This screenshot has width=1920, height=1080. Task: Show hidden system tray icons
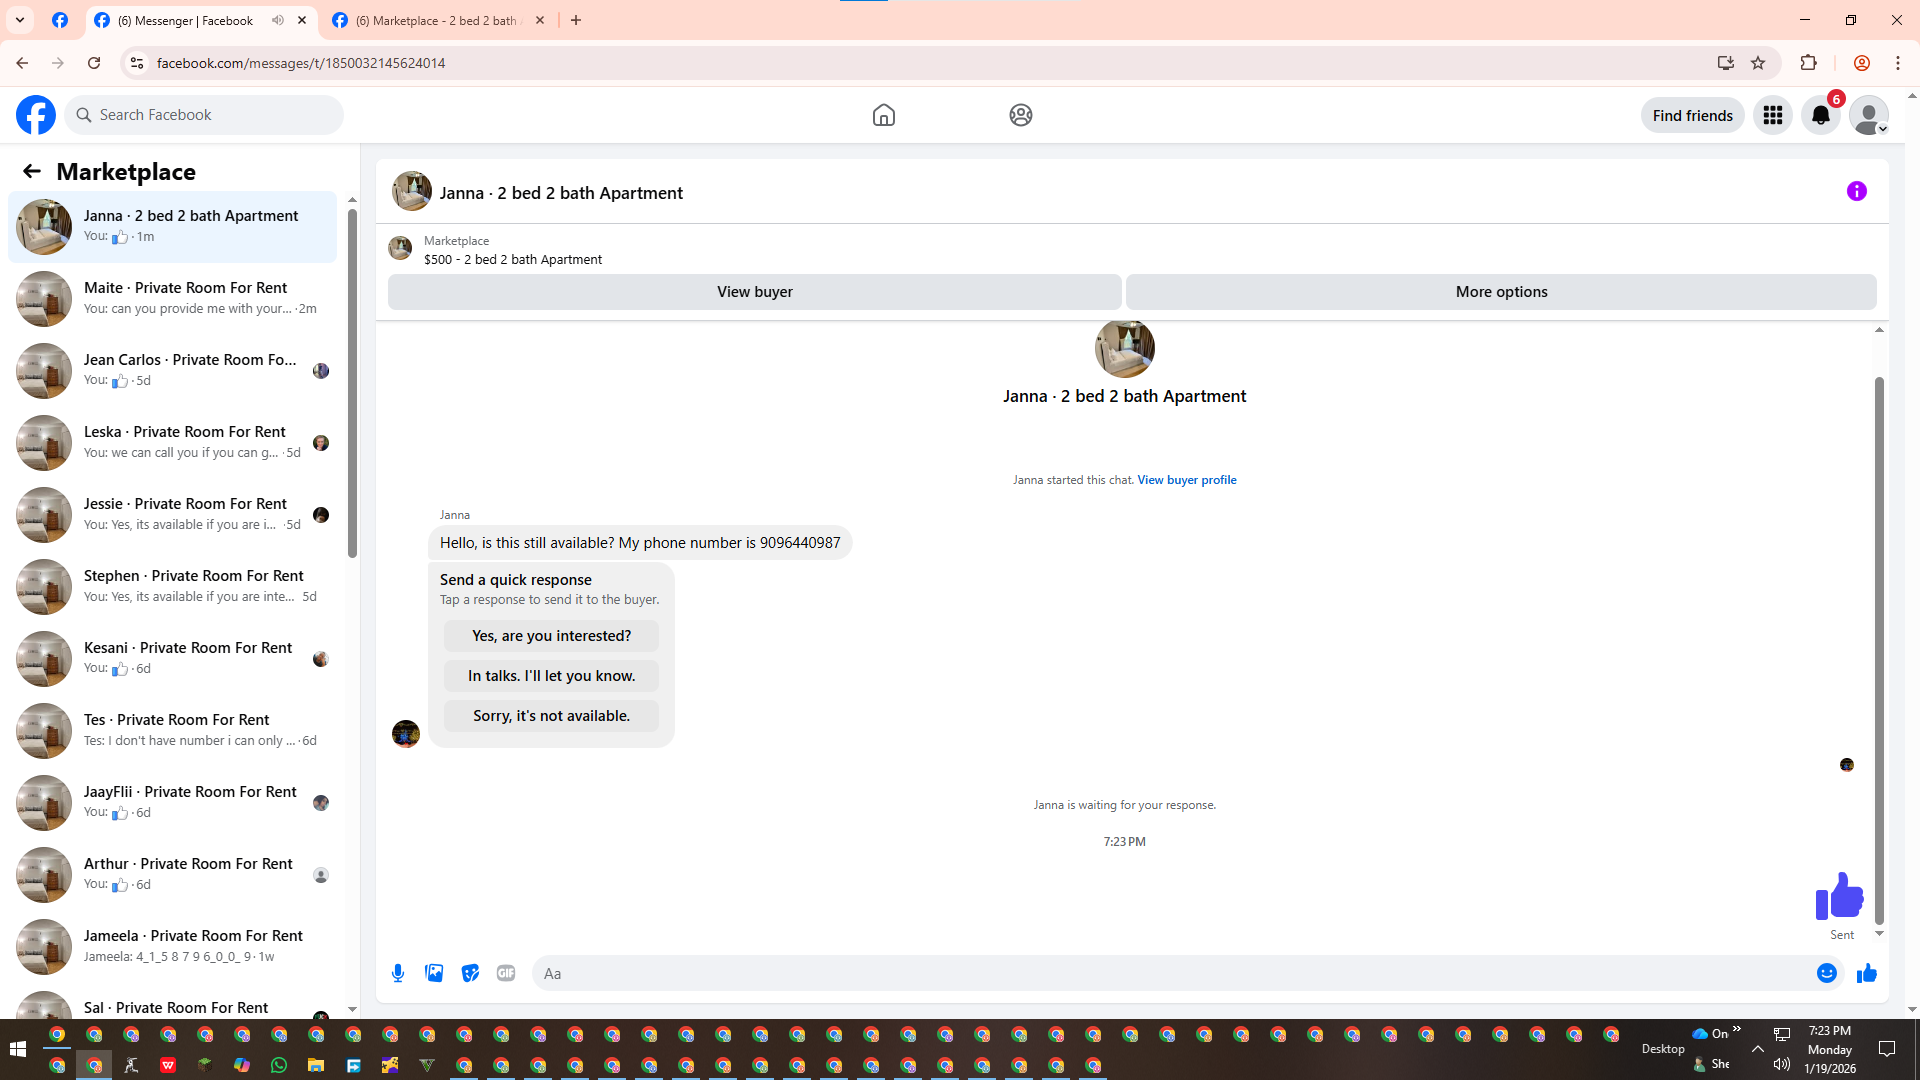[x=1757, y=1049]
